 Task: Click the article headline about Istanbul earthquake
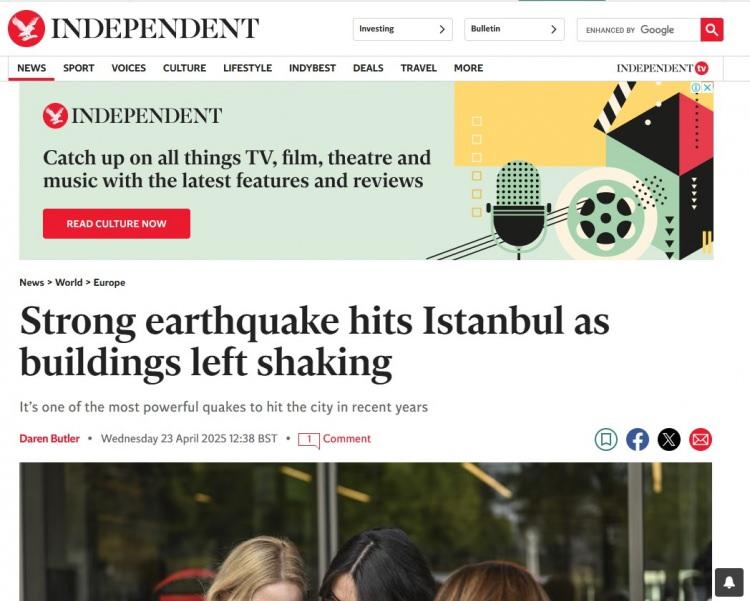[x=314, y=342]
